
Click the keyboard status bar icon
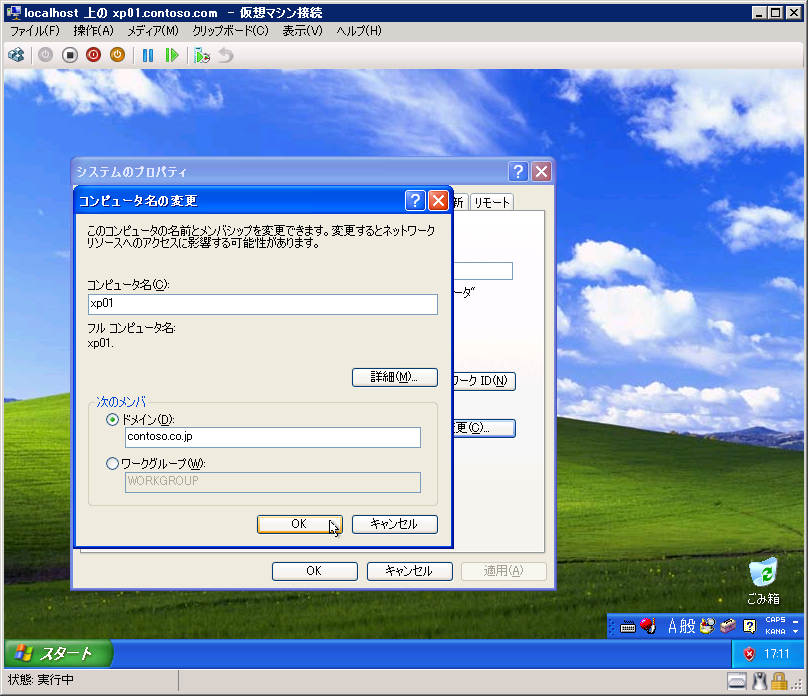737,681
